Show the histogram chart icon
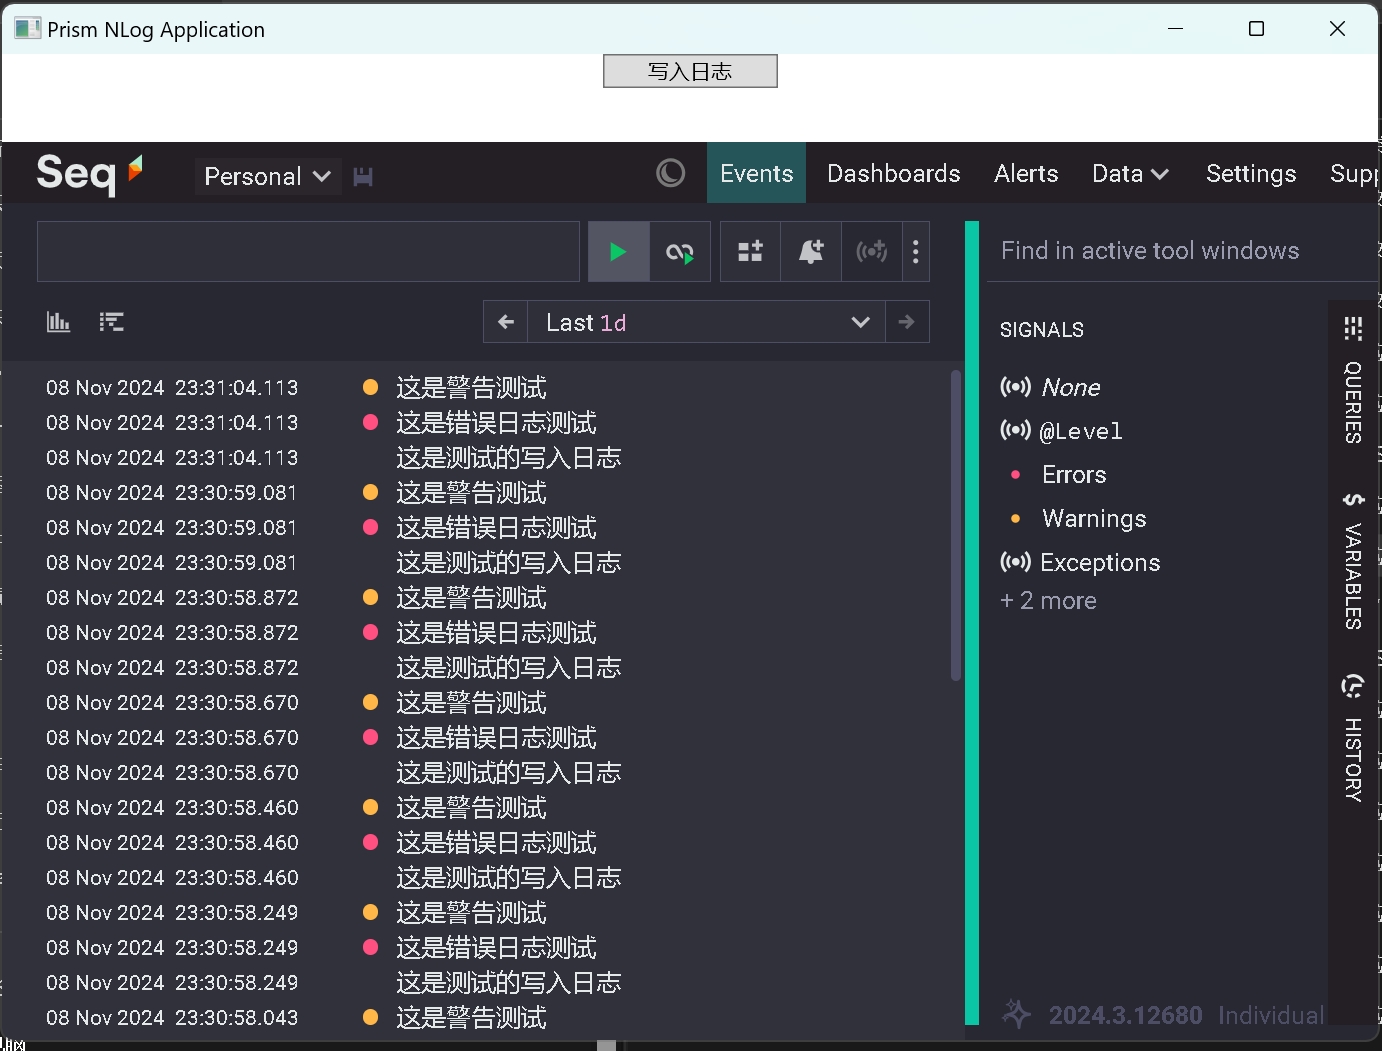Image resolution: width=1382 pixels, height=1051 pixels. 58,322
